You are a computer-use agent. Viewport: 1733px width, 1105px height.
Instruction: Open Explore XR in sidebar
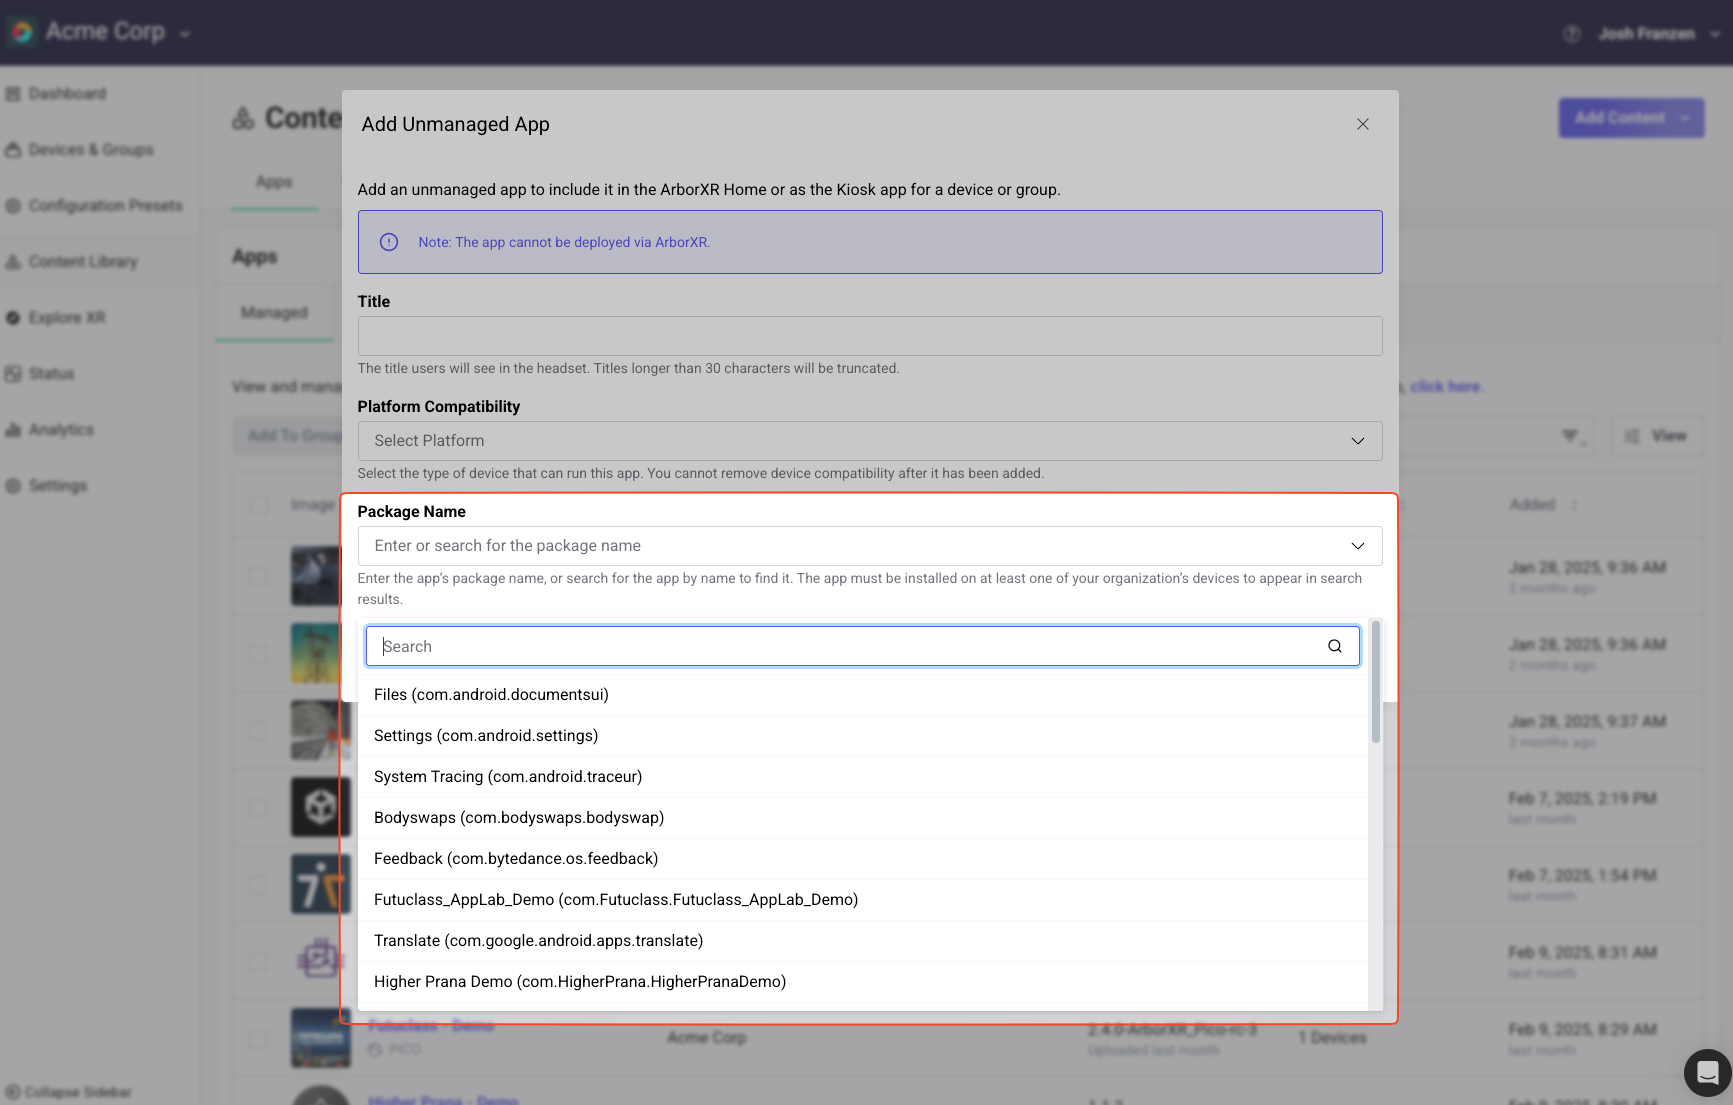click(x=67, y=318)
